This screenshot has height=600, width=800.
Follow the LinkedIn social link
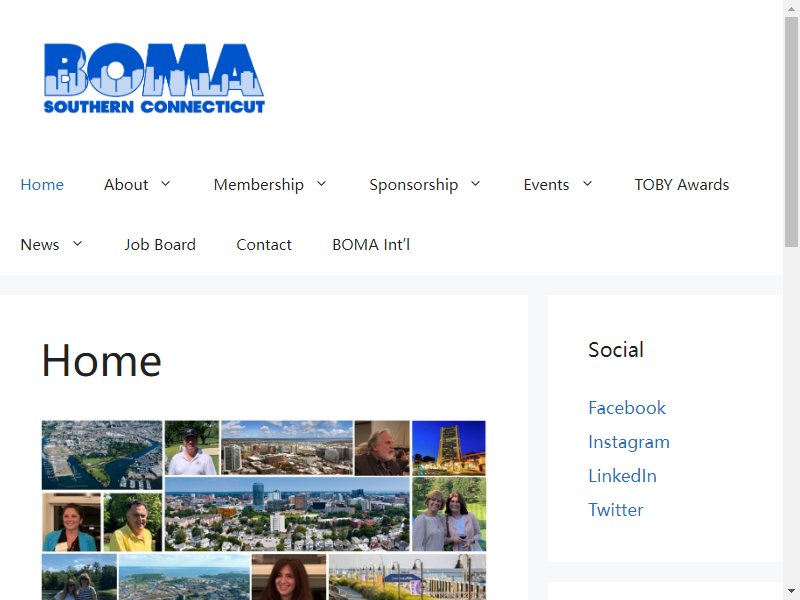(622, 476)
